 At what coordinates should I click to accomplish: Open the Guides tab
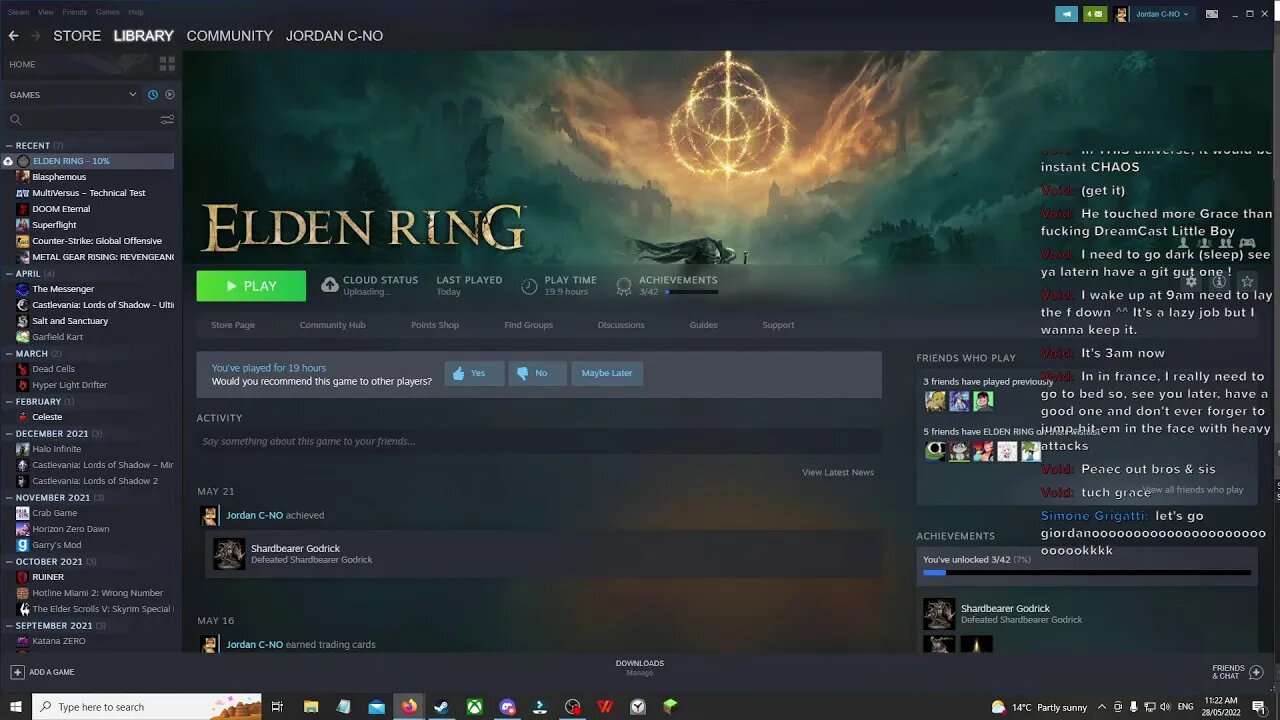pos(704,325)
